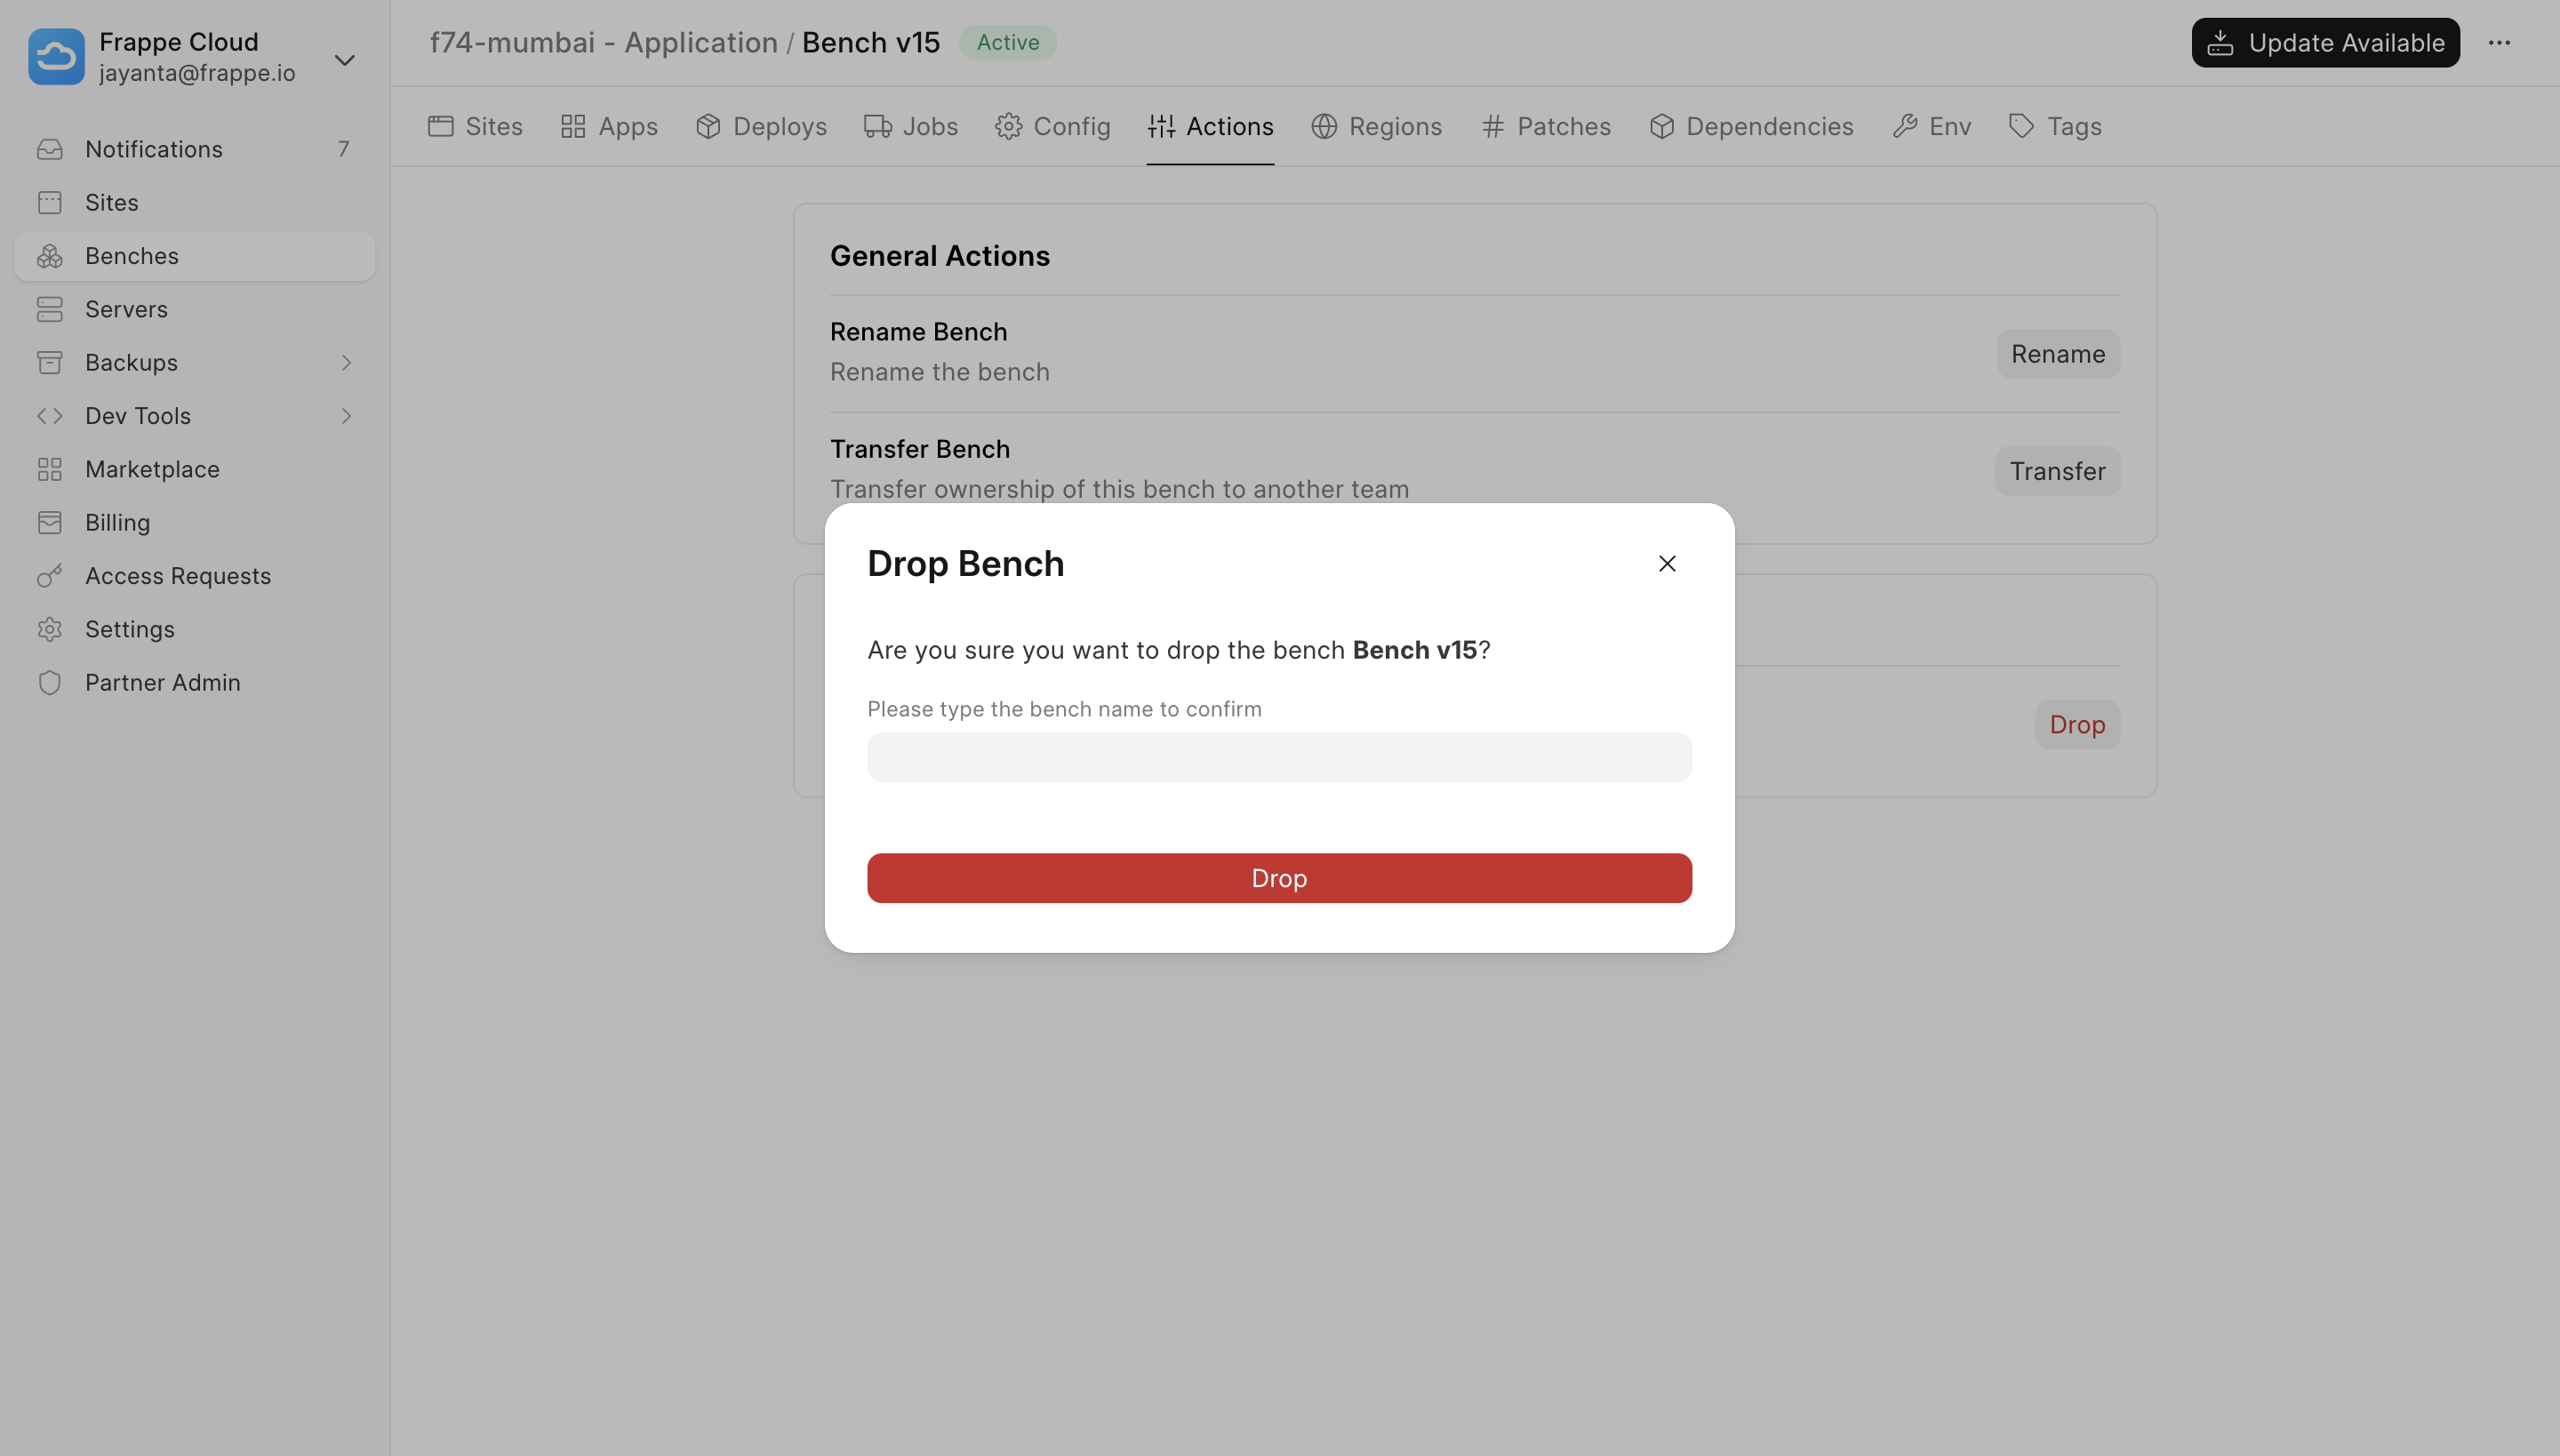Viewport: 2560px width, 1456px height.
Task: Switch to the Deploys tab
Action: click(x=761, y=127)
